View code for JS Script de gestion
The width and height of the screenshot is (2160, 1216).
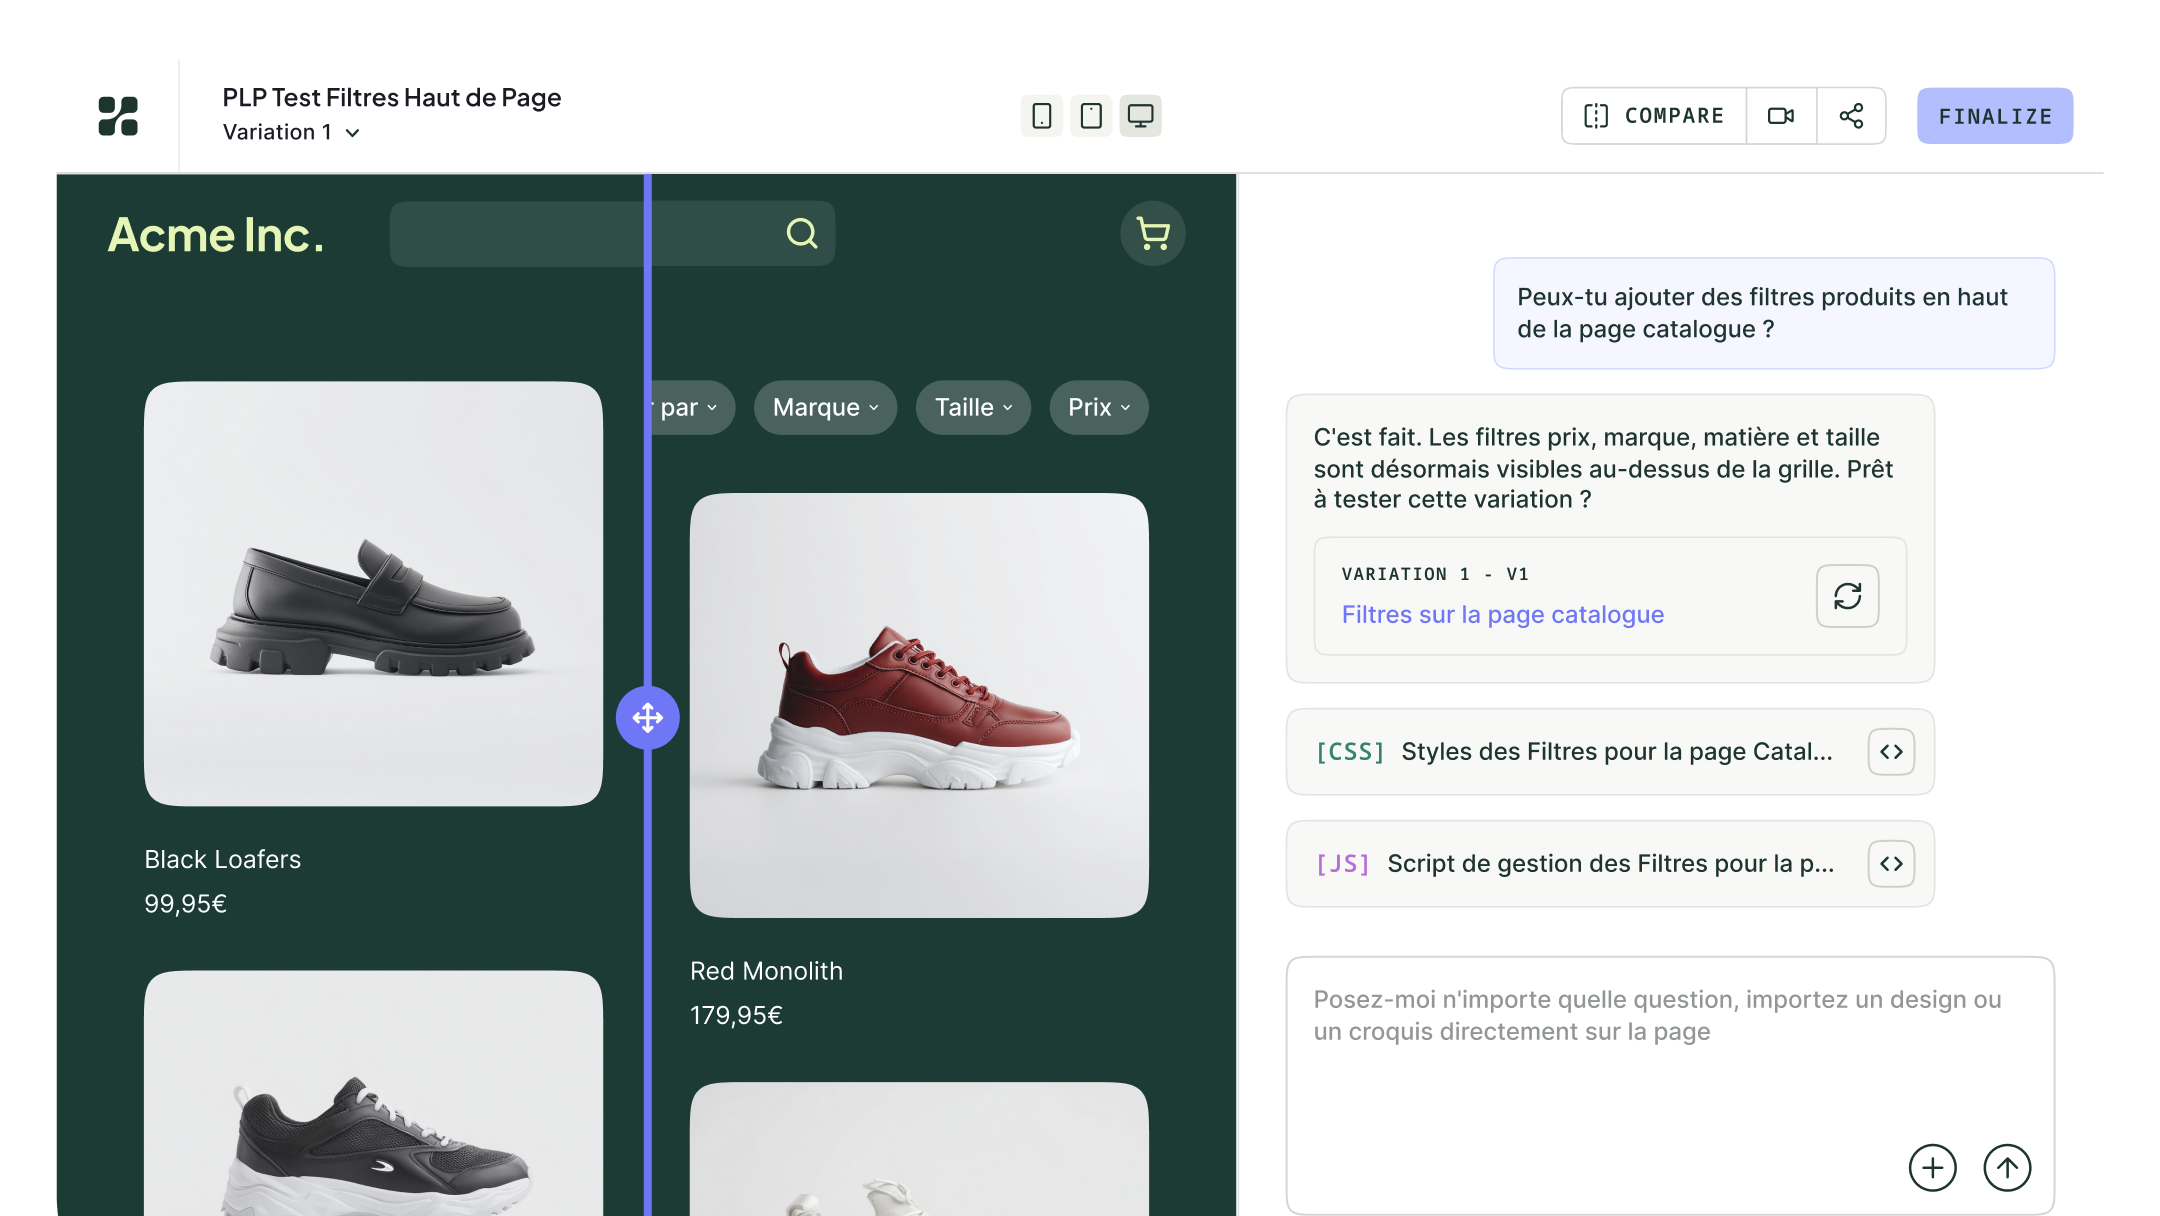(1891, 864)
